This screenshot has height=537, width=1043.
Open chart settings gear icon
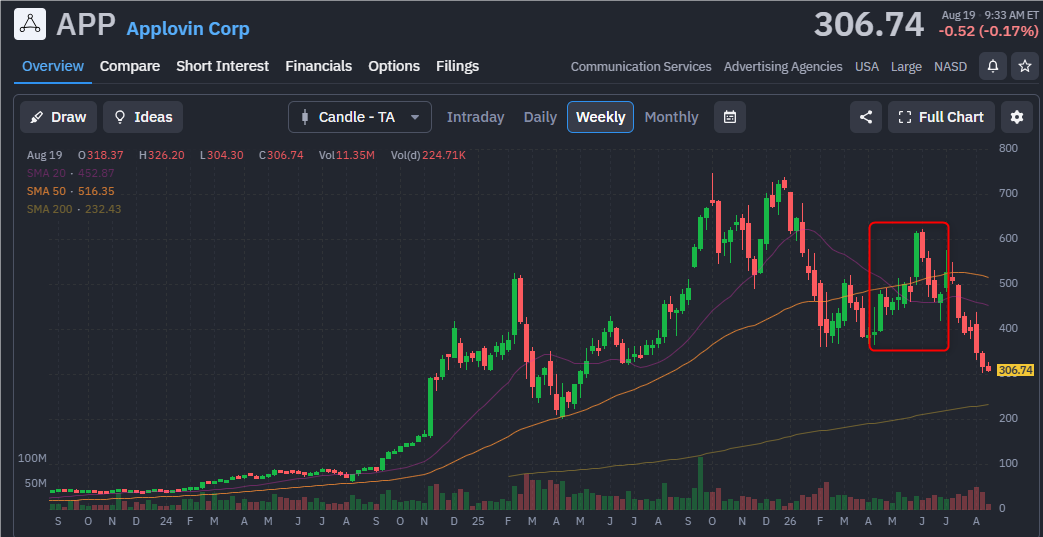click(1016, 117)
